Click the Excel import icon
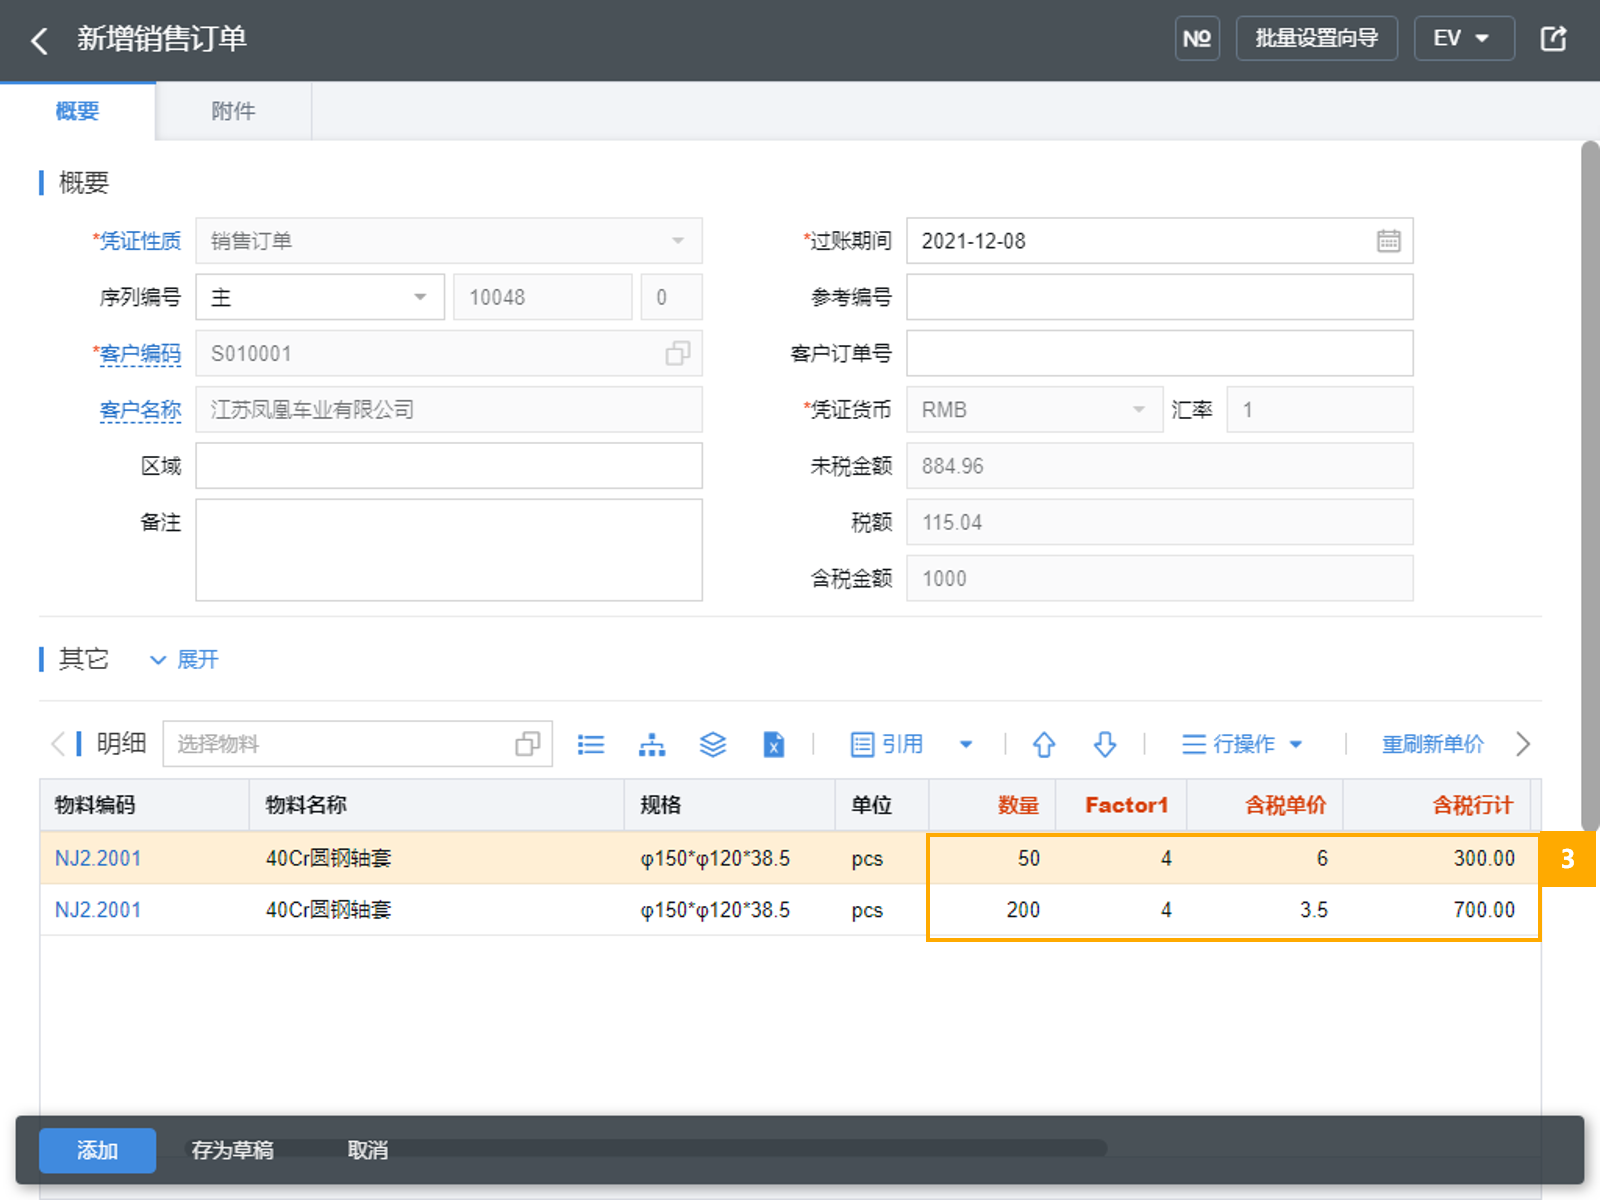 click(774, 744)
